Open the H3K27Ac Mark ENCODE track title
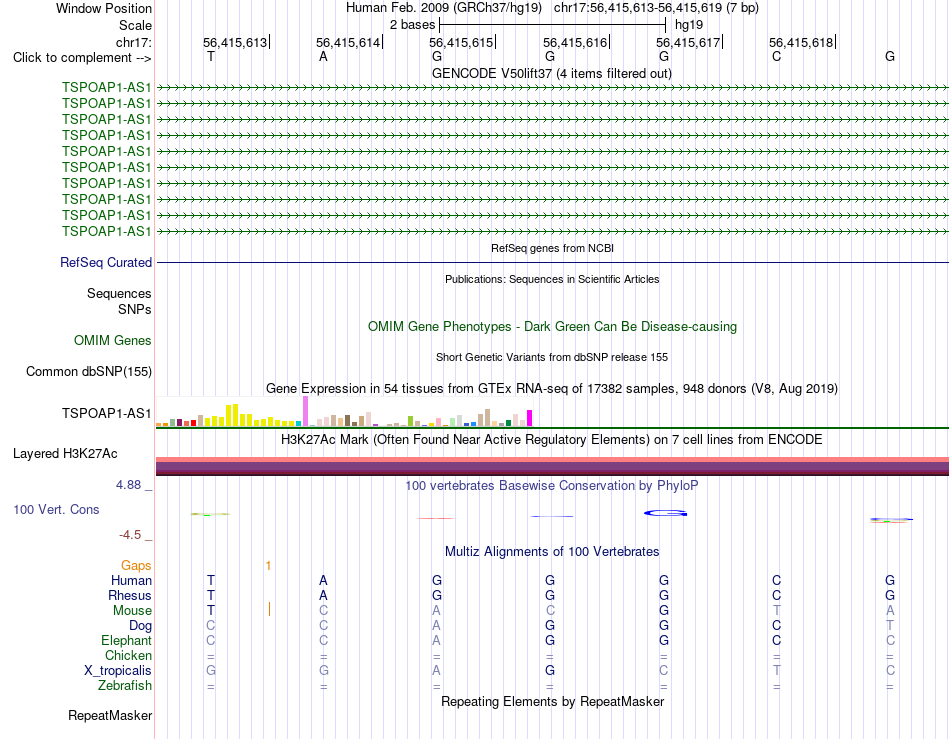The width and height of the screenshot is (950, 739). click(552, 439)
